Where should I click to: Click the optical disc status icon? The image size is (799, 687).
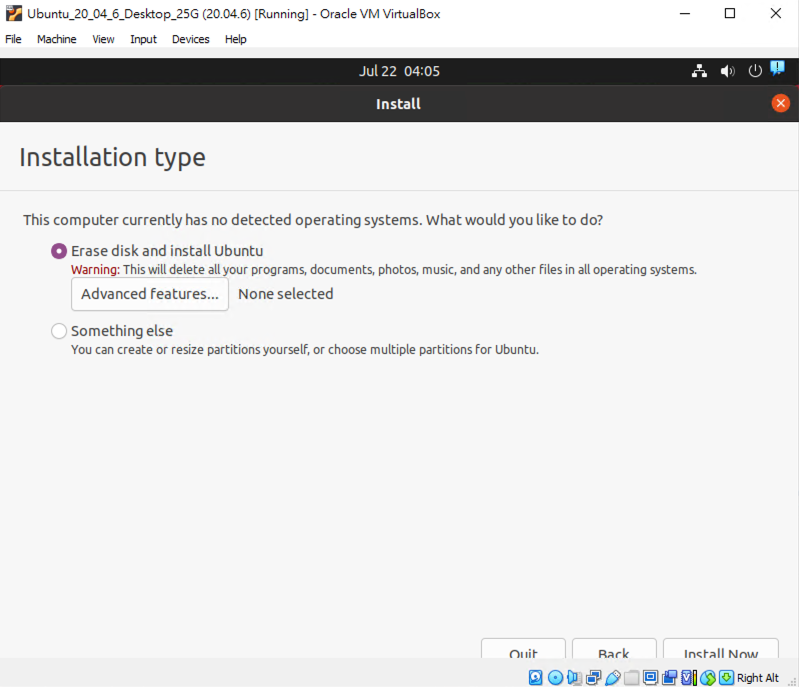click(x=555, y=677)
